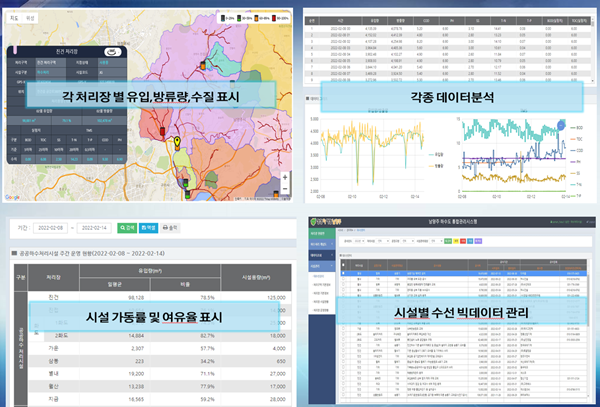Toggle the BOD series in the quality chart legend

point(576,127)
